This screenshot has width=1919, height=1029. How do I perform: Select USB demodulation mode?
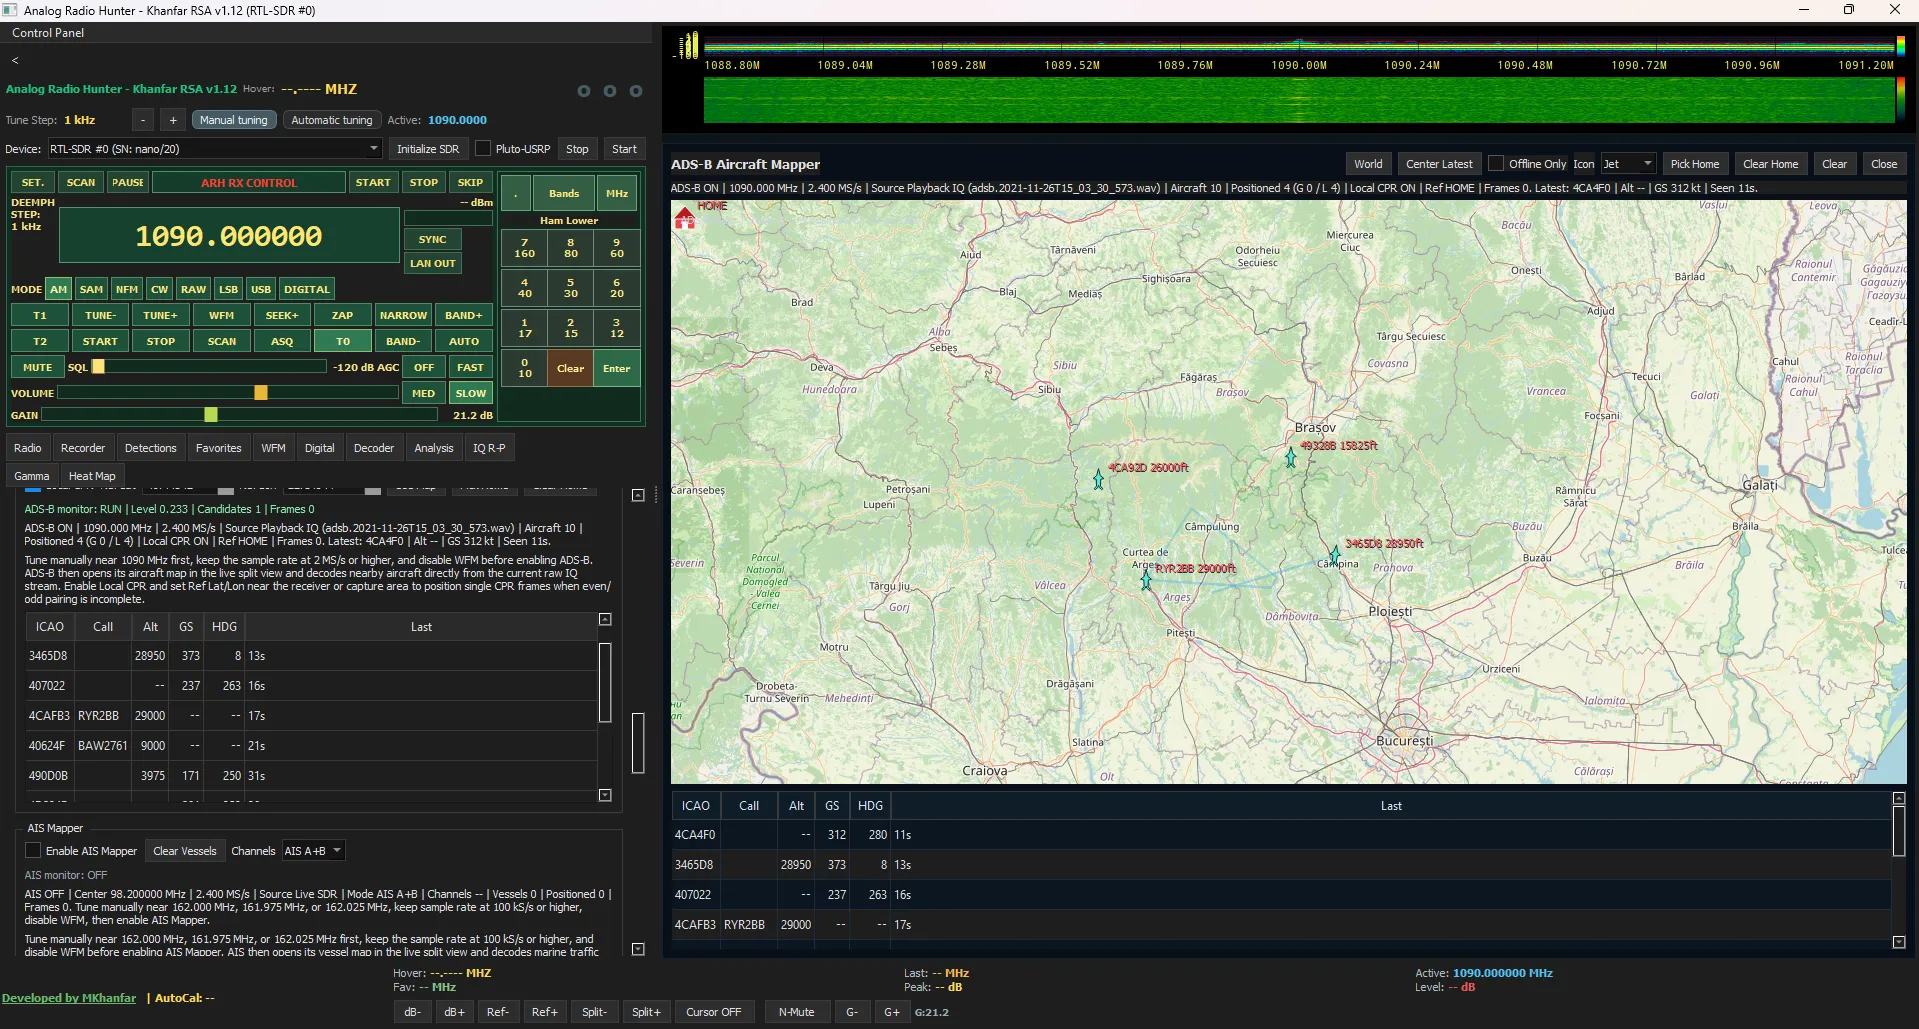261,289
